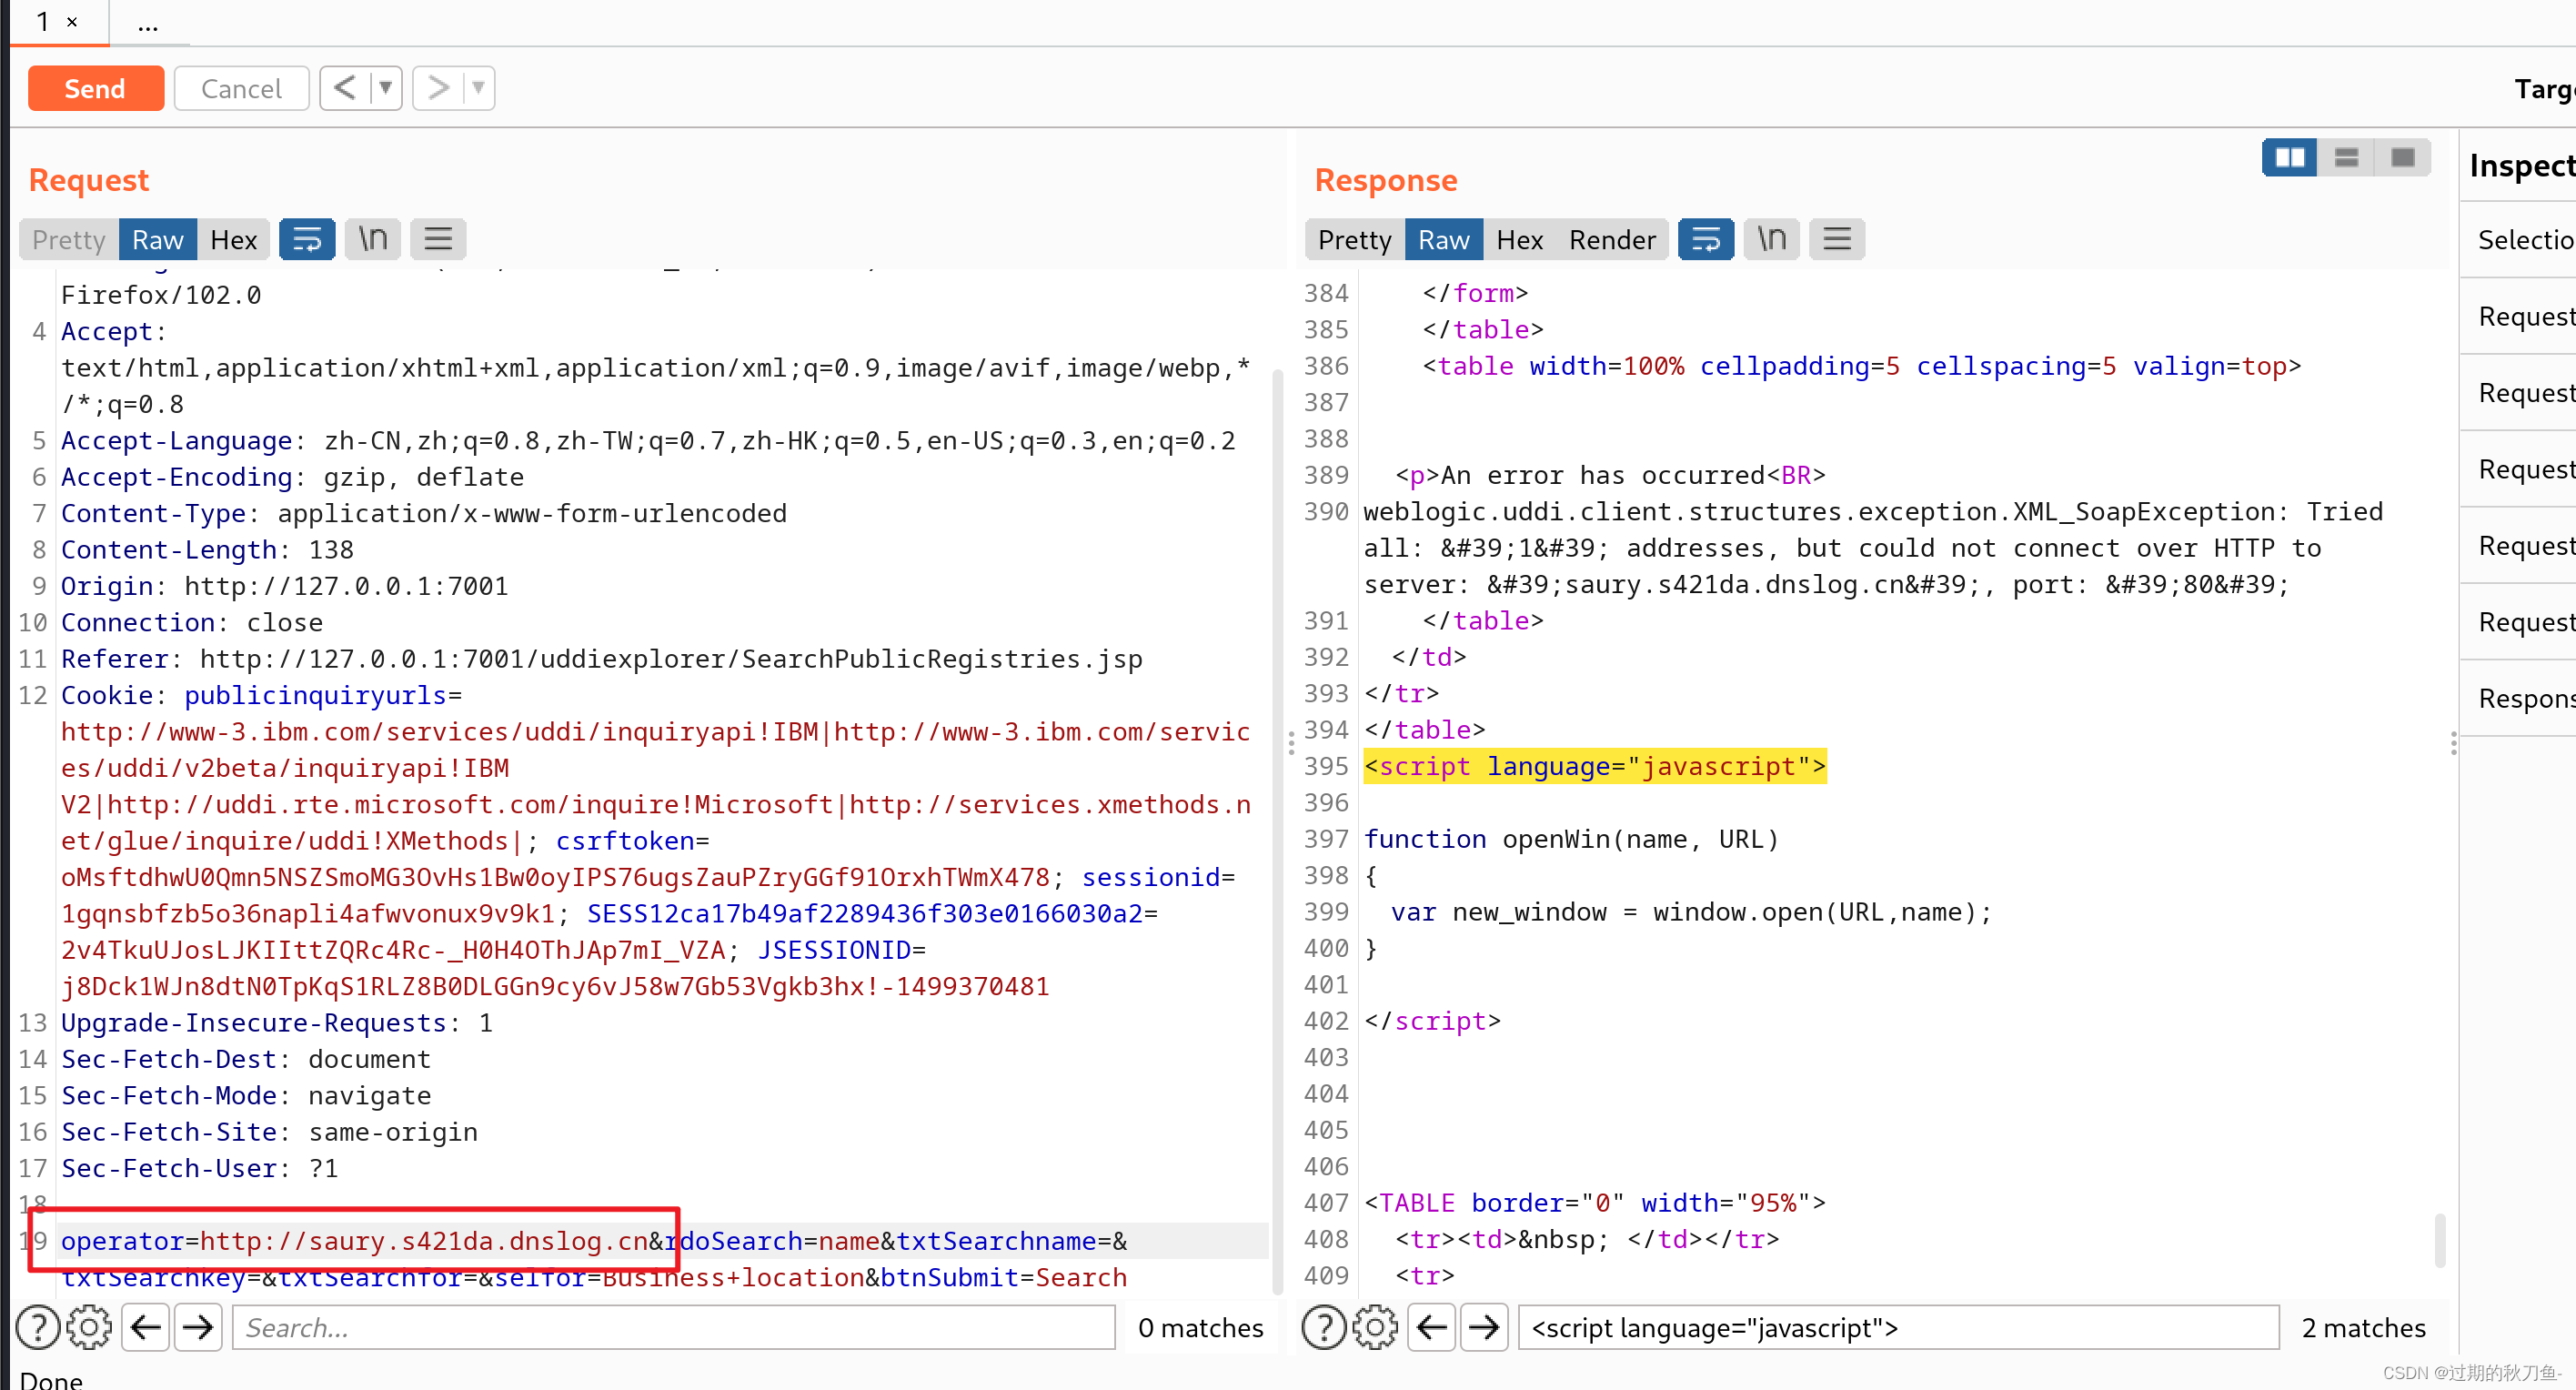Jump to next match in Request search
The height and width of the screenshot is (1390, 2576).
pyautogui.click(x=198, y=1327)
